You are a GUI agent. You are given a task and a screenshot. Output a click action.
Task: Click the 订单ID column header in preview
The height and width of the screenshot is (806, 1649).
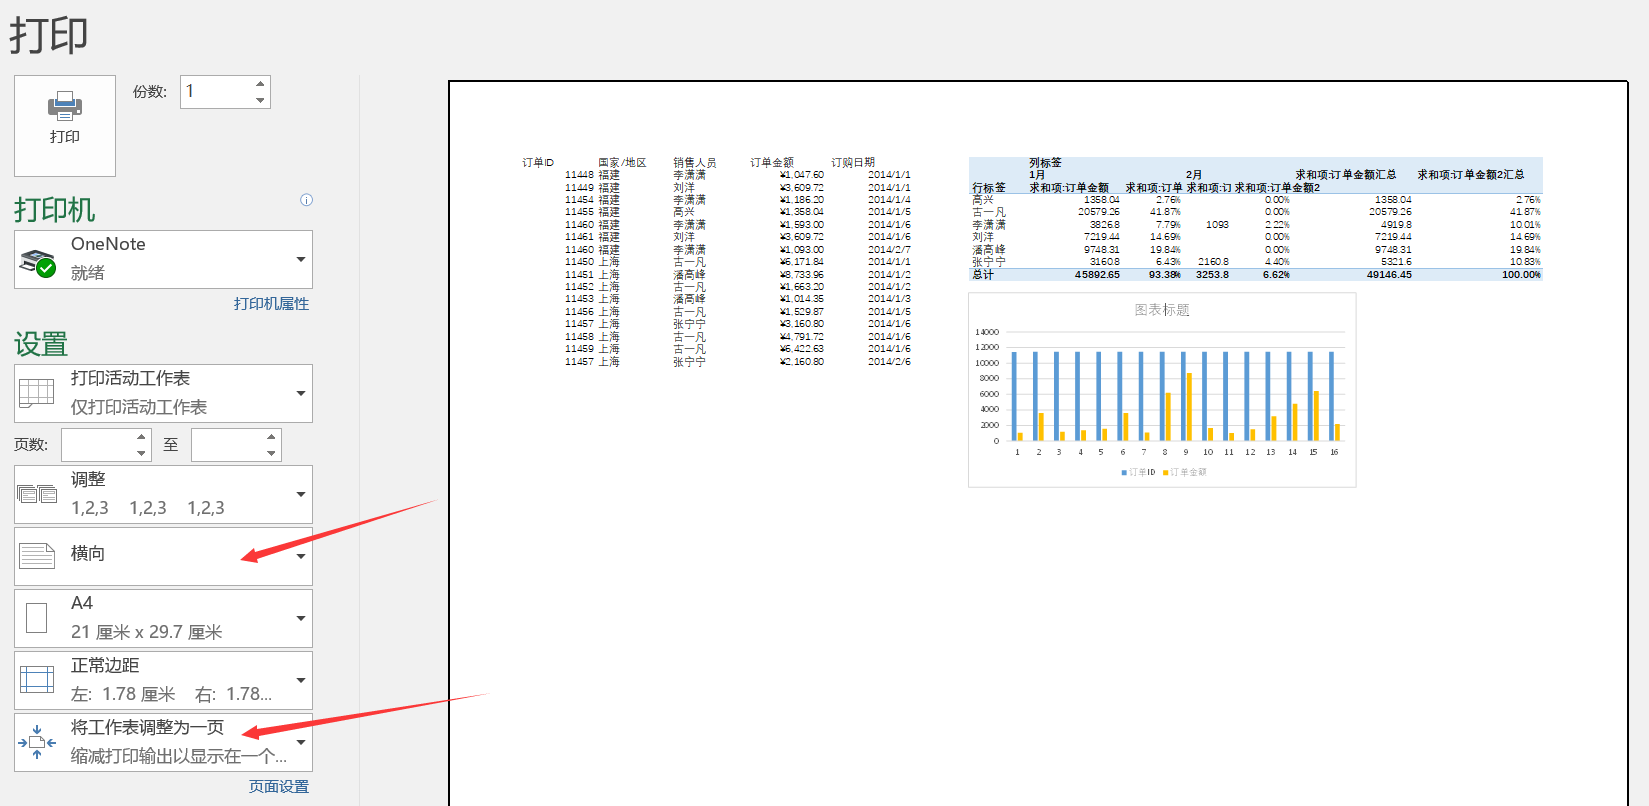click(x=538, y=162)
